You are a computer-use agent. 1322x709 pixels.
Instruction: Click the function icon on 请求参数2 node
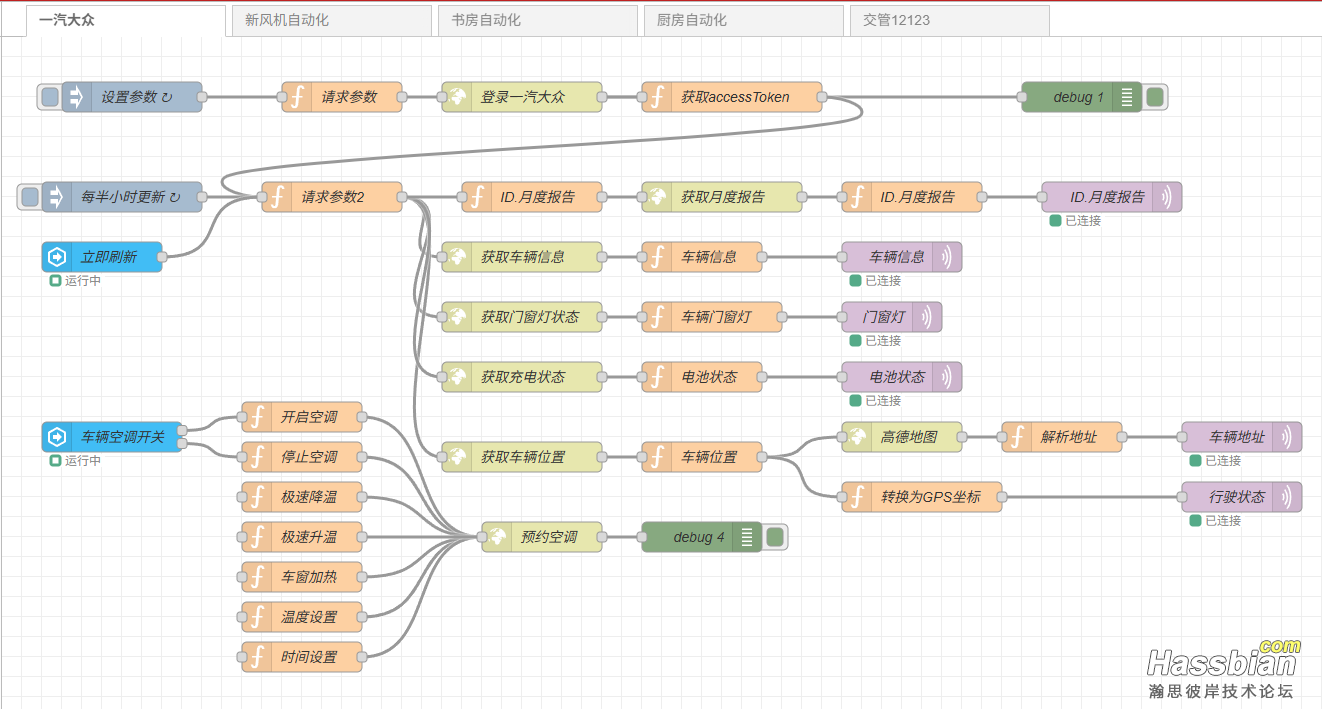[x=277, y=197]
